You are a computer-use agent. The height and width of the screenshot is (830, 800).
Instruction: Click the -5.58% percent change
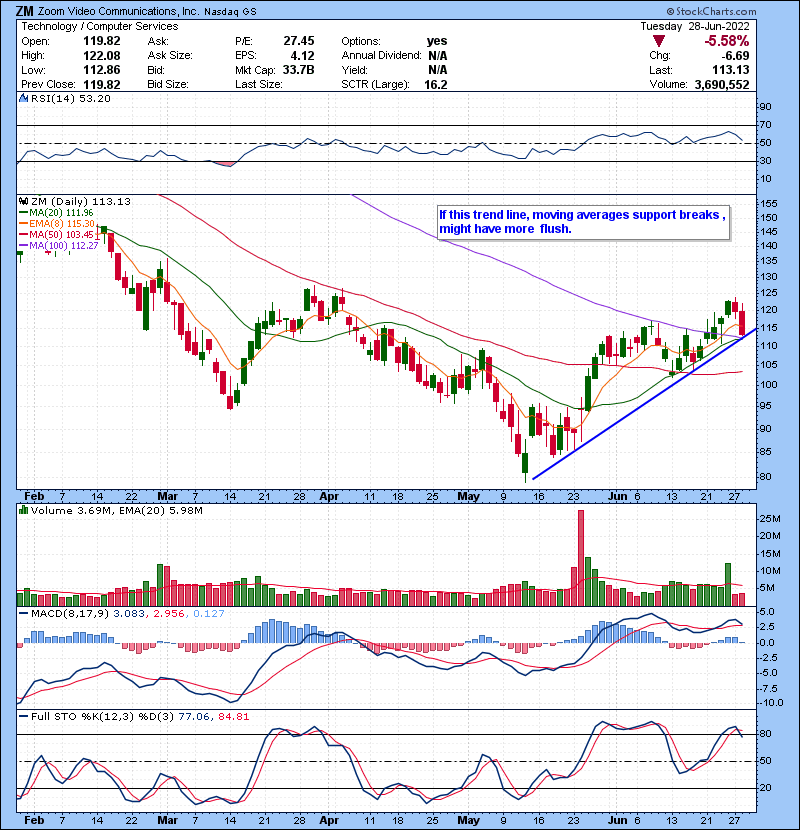[x=726, y=41]
